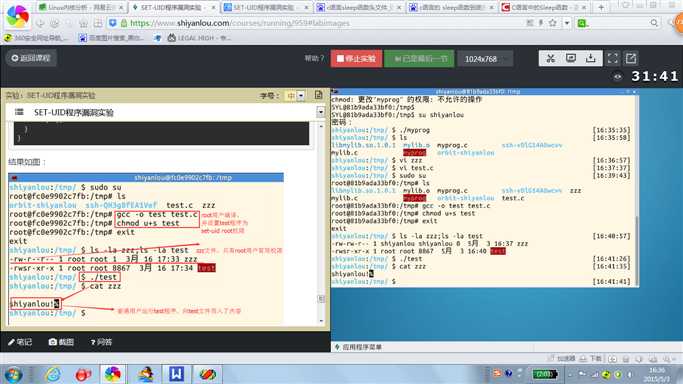Toggle the eye icon beside the timer

[x=618, y=77]
